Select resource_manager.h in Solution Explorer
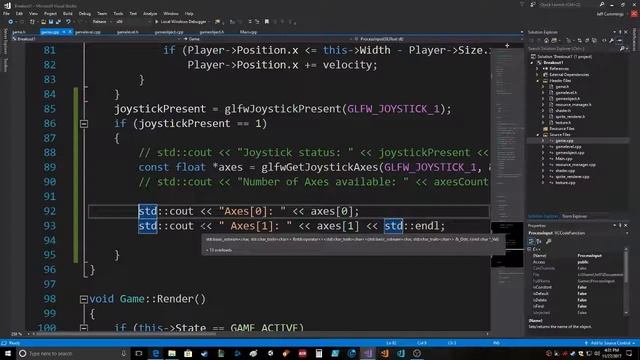This screenshot has width=640, height=360. pyautogui.click(x=573, y=104)
